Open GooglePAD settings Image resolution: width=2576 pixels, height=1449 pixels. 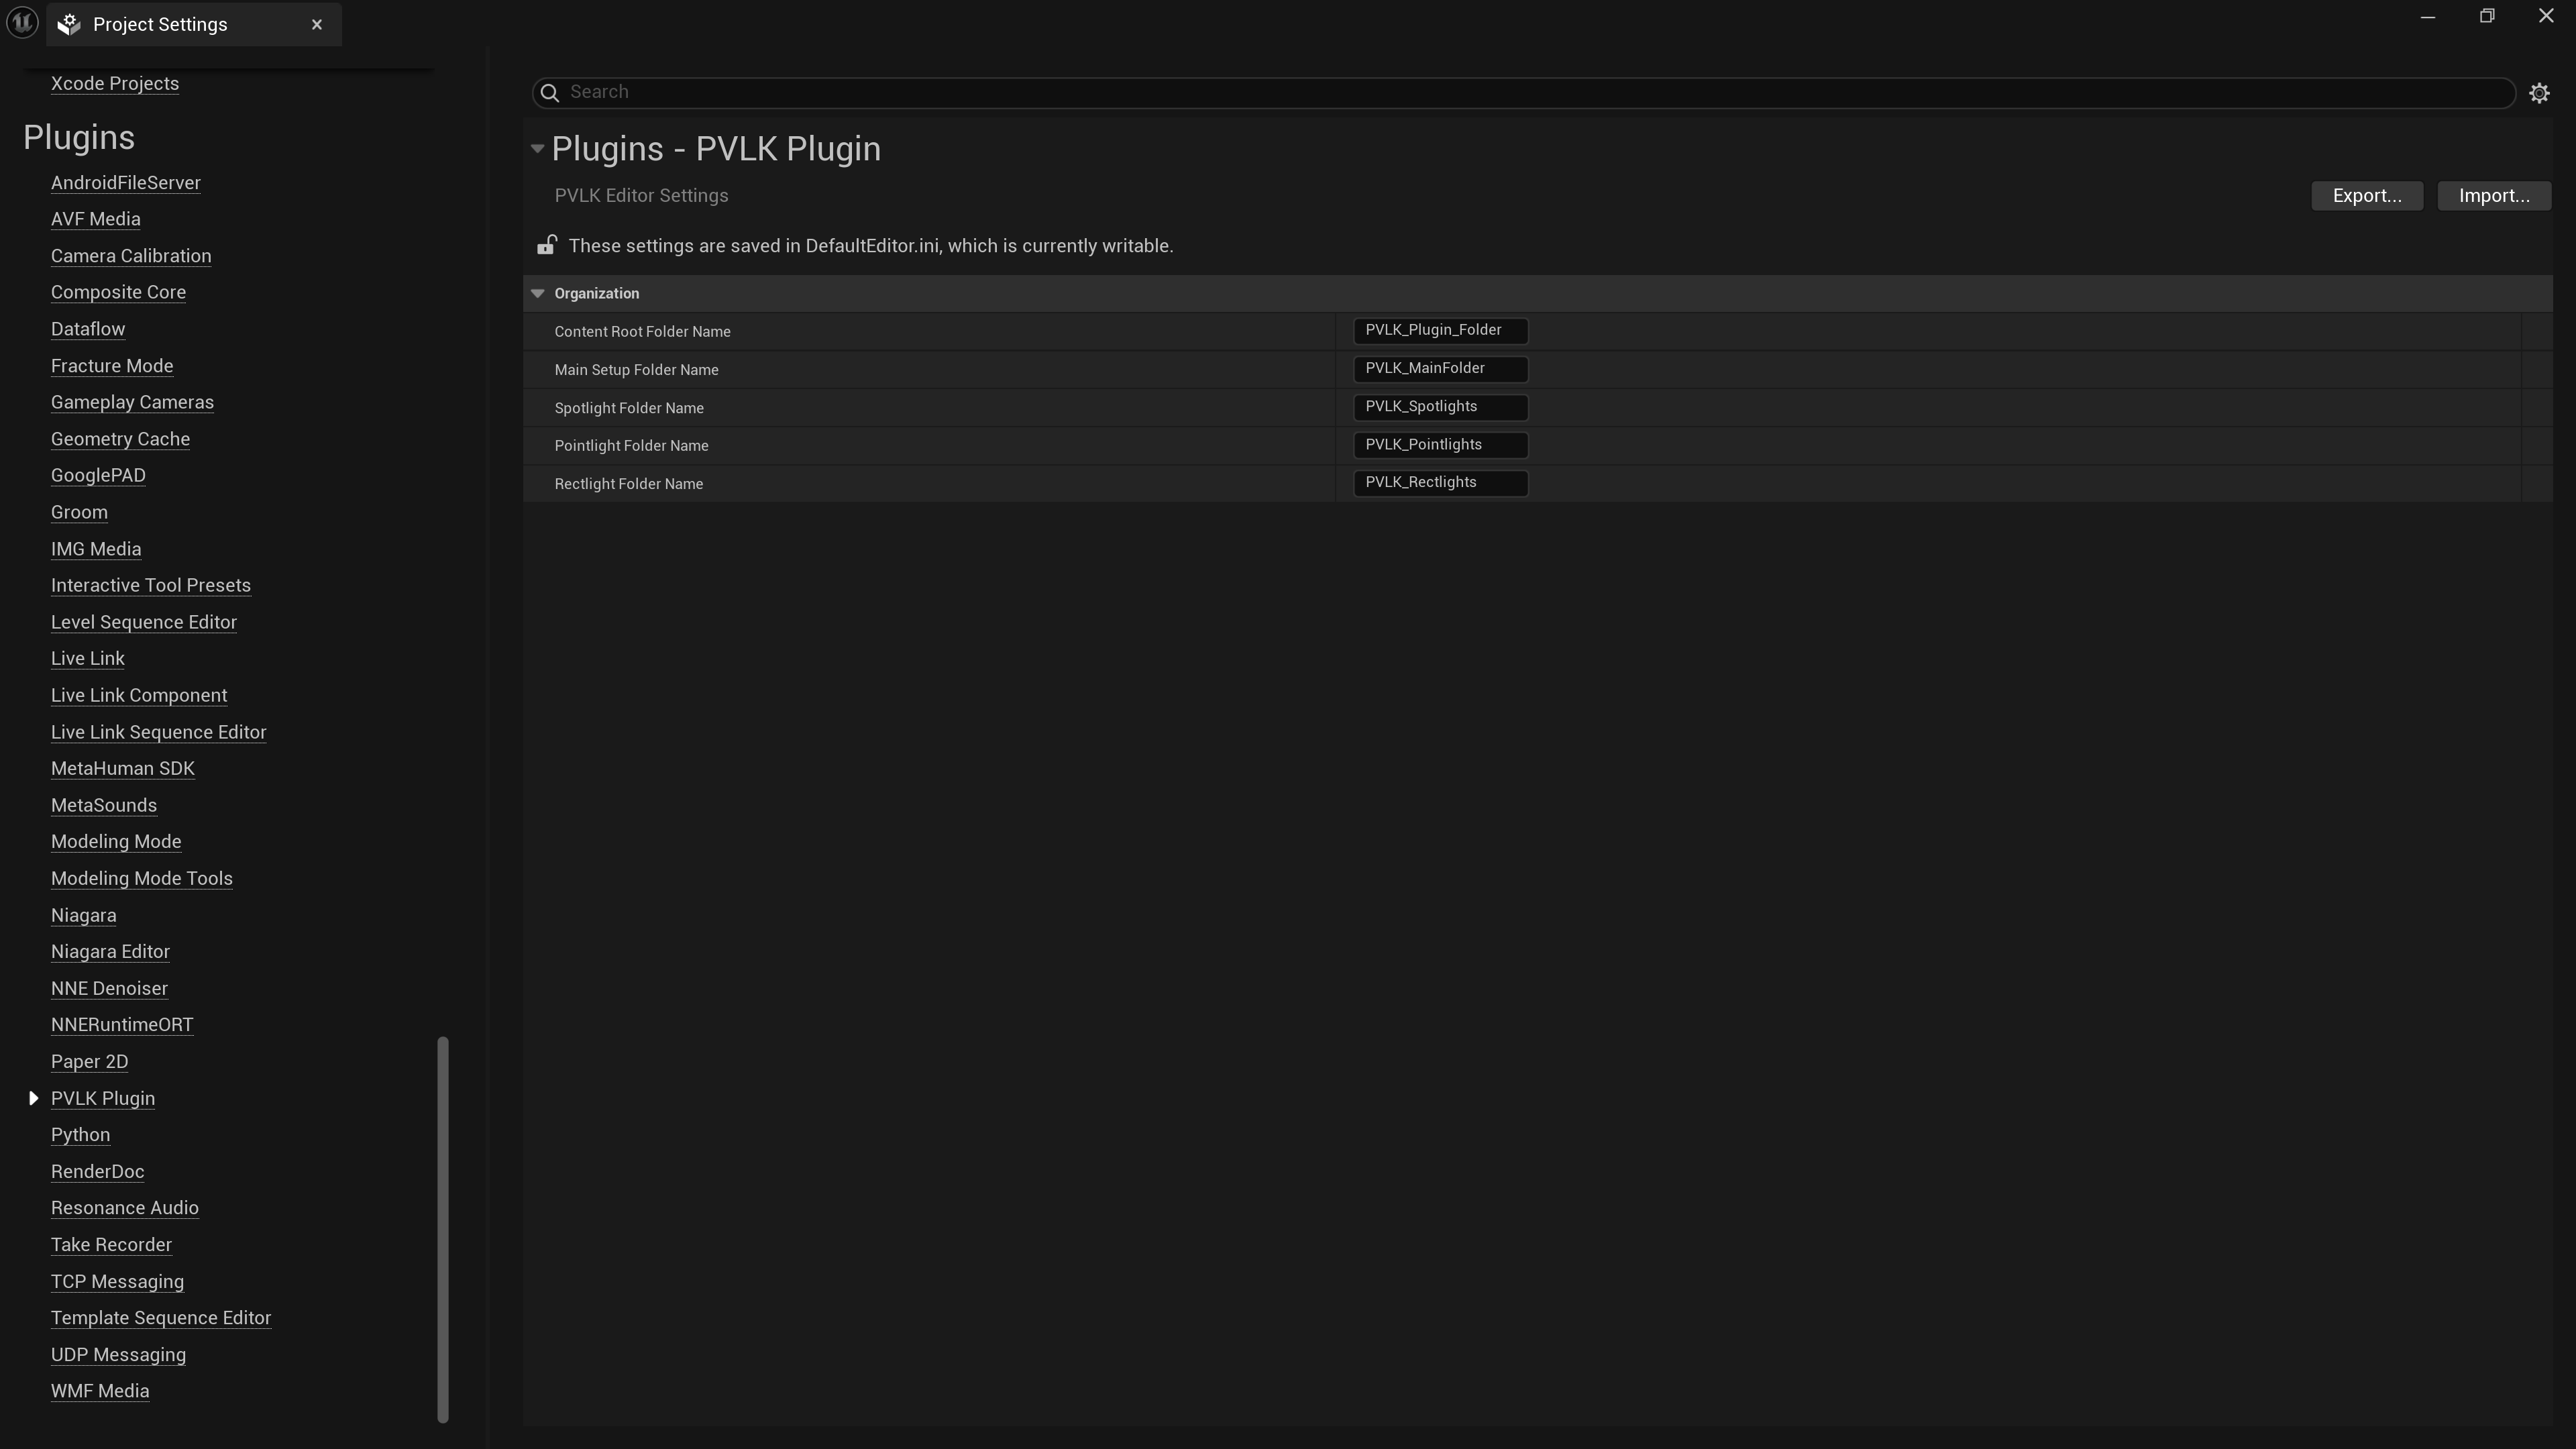pyautogui.click(x=98, y=475)
